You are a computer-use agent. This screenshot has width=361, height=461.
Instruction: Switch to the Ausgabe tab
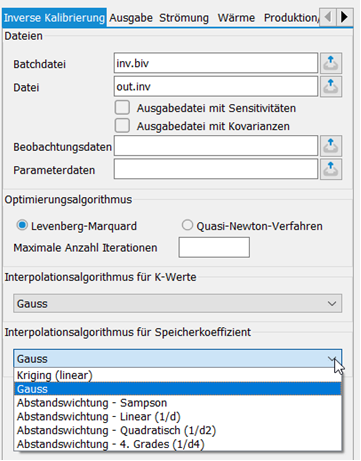click(131, 18)
